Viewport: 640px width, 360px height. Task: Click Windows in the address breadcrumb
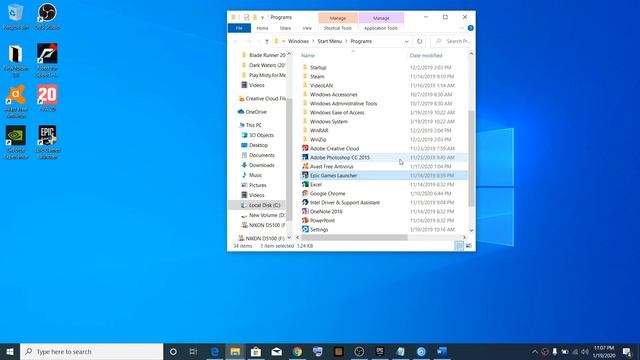pyautogui.click(x=298, y=41)
